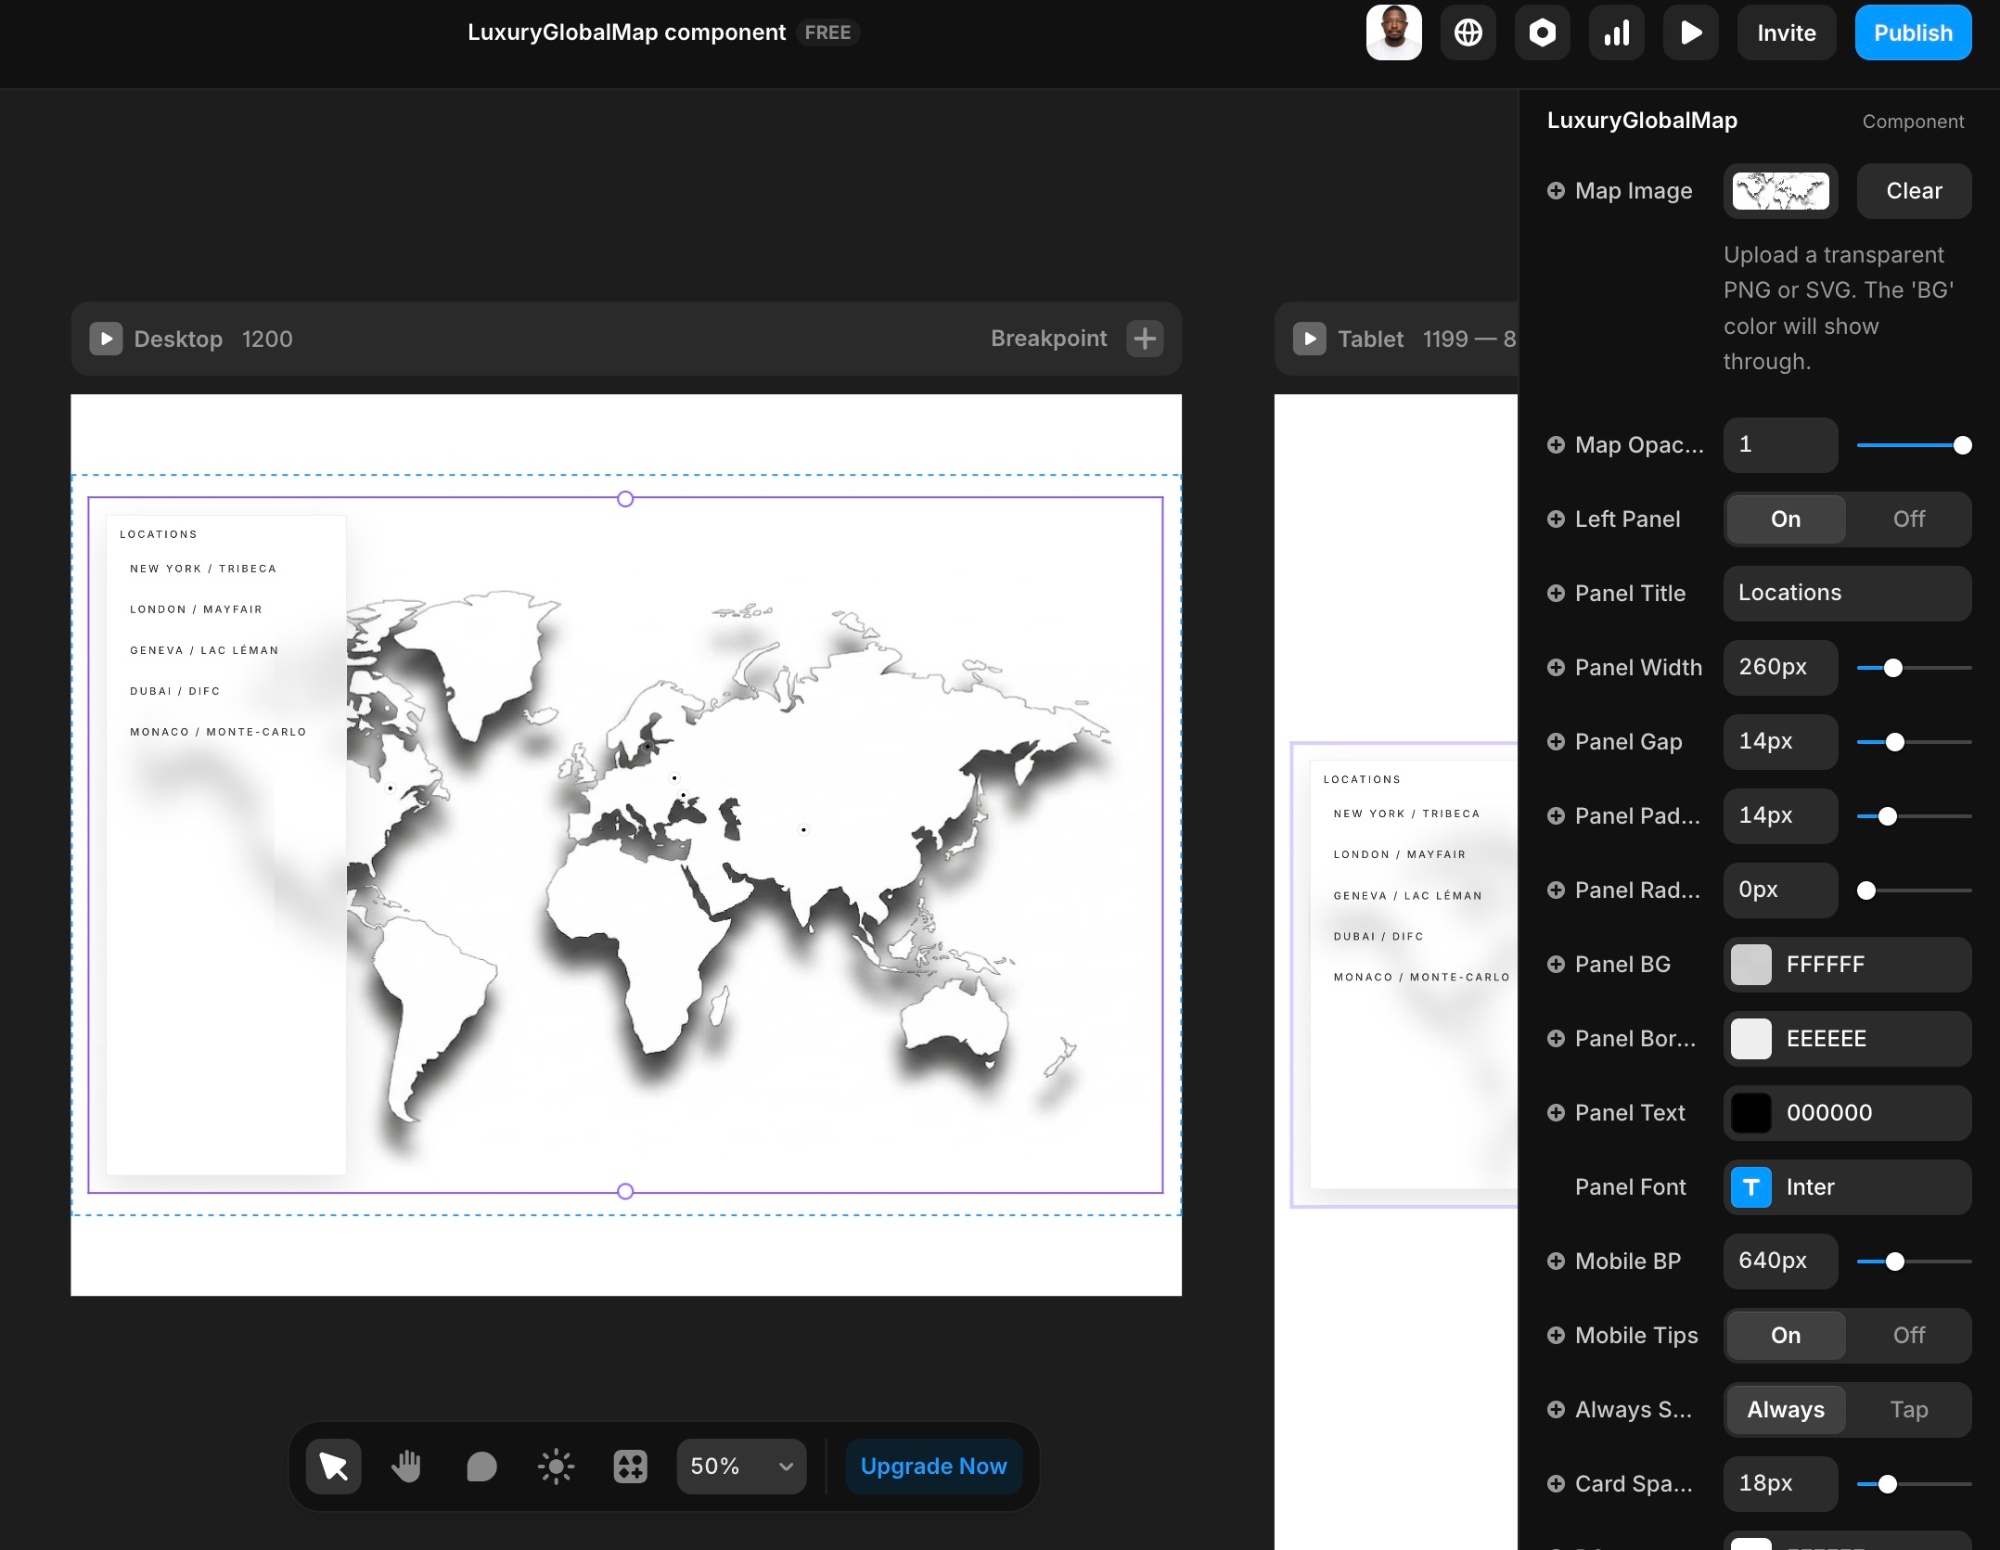Open the globe site settings icon
Viewport: 2000px width, 1550px height.
pyautogui.click(x=1467, y=33)
